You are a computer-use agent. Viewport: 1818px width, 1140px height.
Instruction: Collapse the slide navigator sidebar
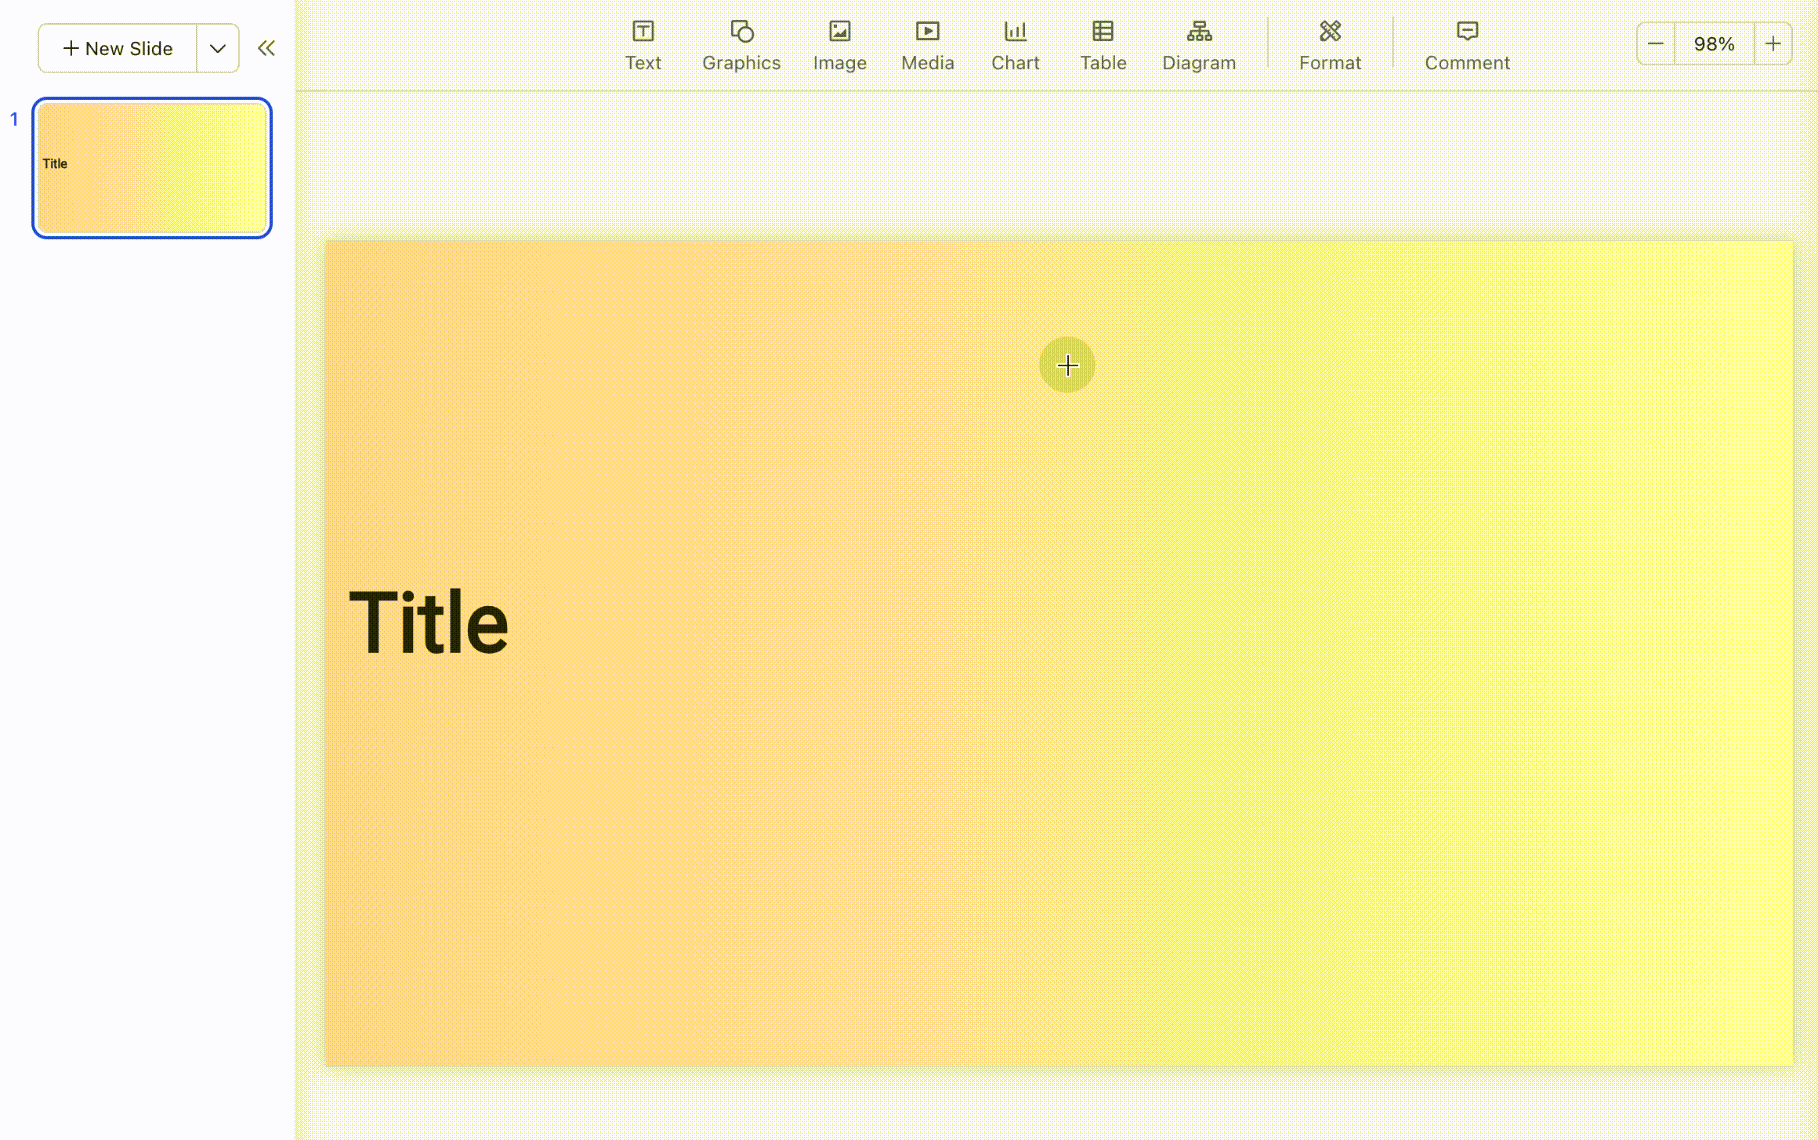(266, 47)
